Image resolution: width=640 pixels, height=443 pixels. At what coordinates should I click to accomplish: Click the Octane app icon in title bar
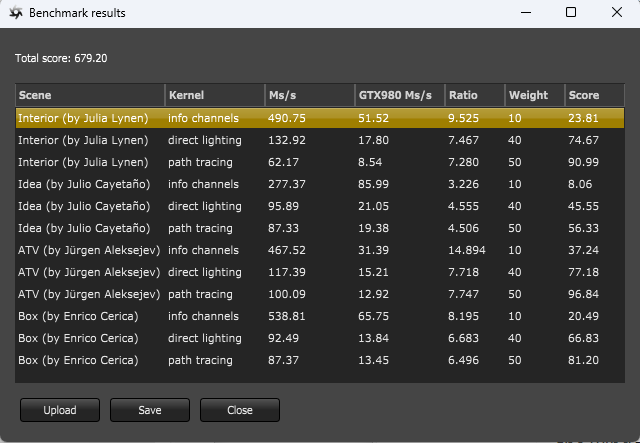(15, 13)
